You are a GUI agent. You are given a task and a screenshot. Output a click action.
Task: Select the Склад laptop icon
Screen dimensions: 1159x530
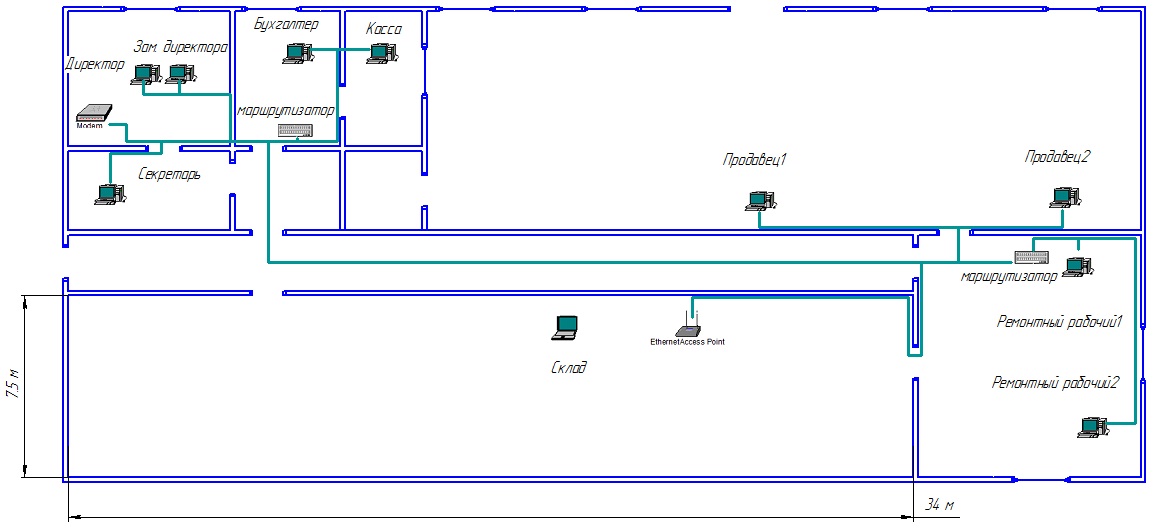coord(566,325)
